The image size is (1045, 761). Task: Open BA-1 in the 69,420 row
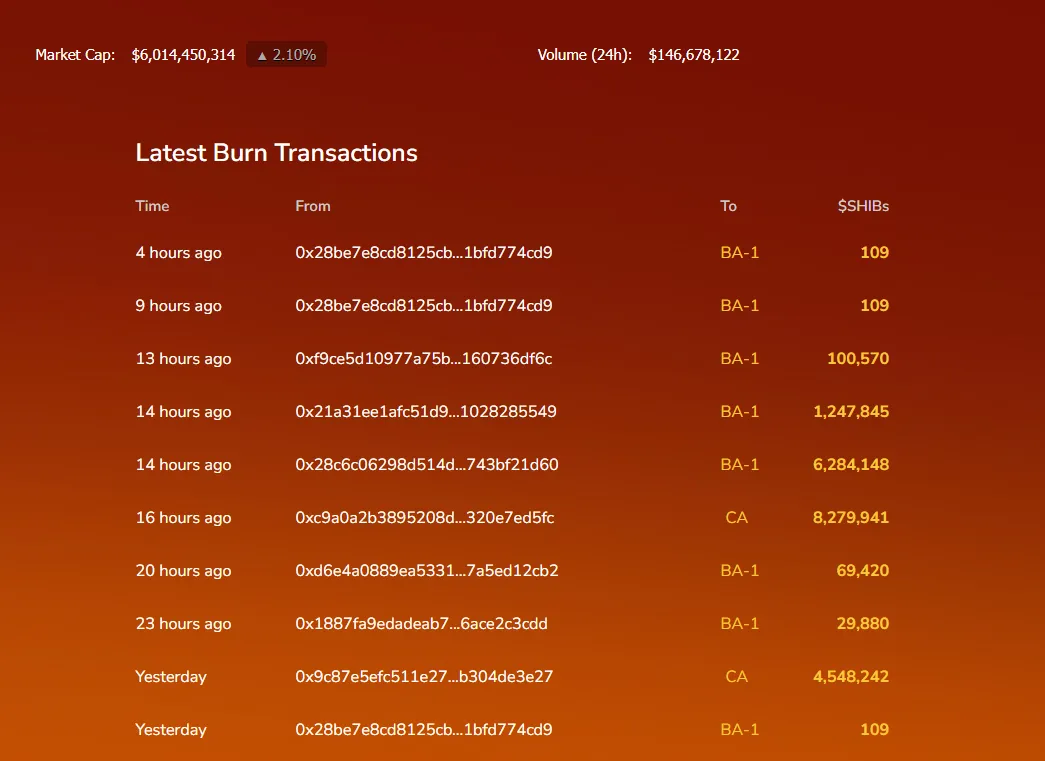pyautogui.click(x=739, y=571)
